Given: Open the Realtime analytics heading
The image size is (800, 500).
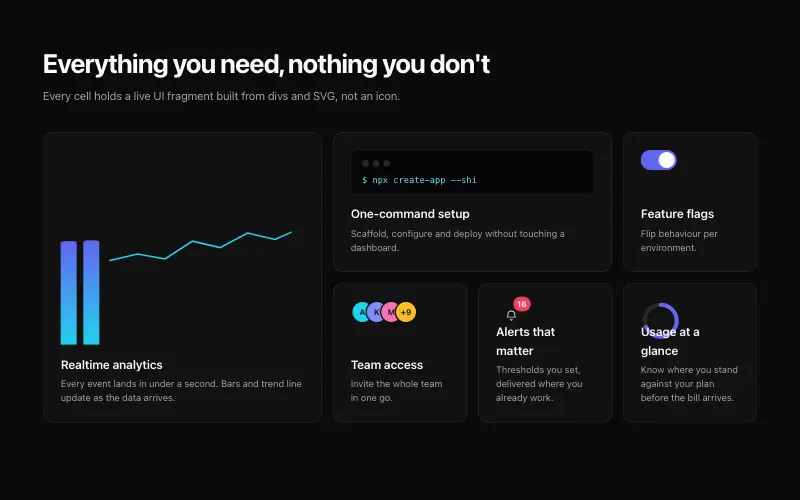Looking at the screenshot, I should coord(112,365).
